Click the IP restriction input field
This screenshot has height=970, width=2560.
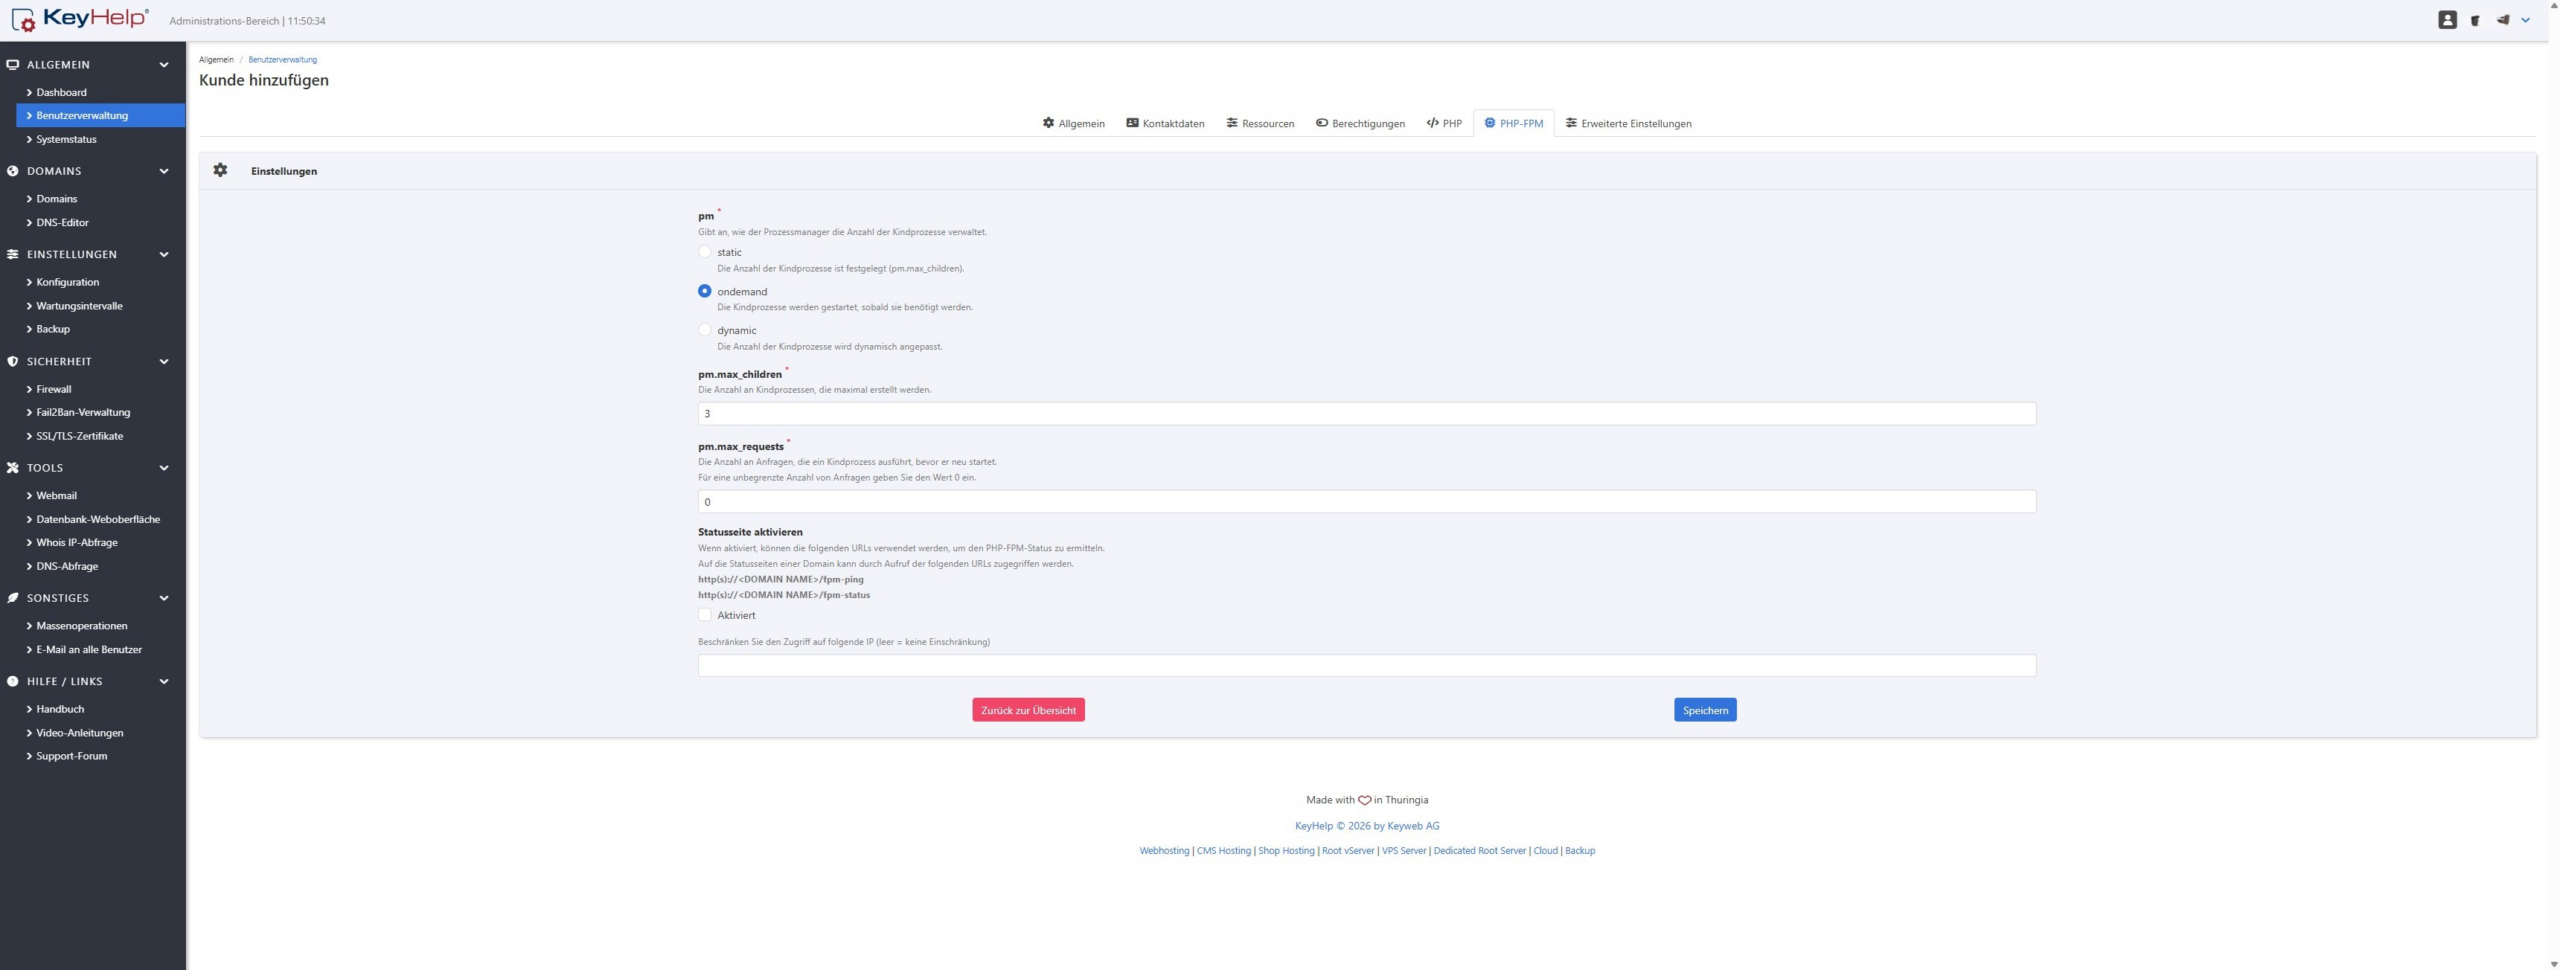click(x=1366, y=666)
